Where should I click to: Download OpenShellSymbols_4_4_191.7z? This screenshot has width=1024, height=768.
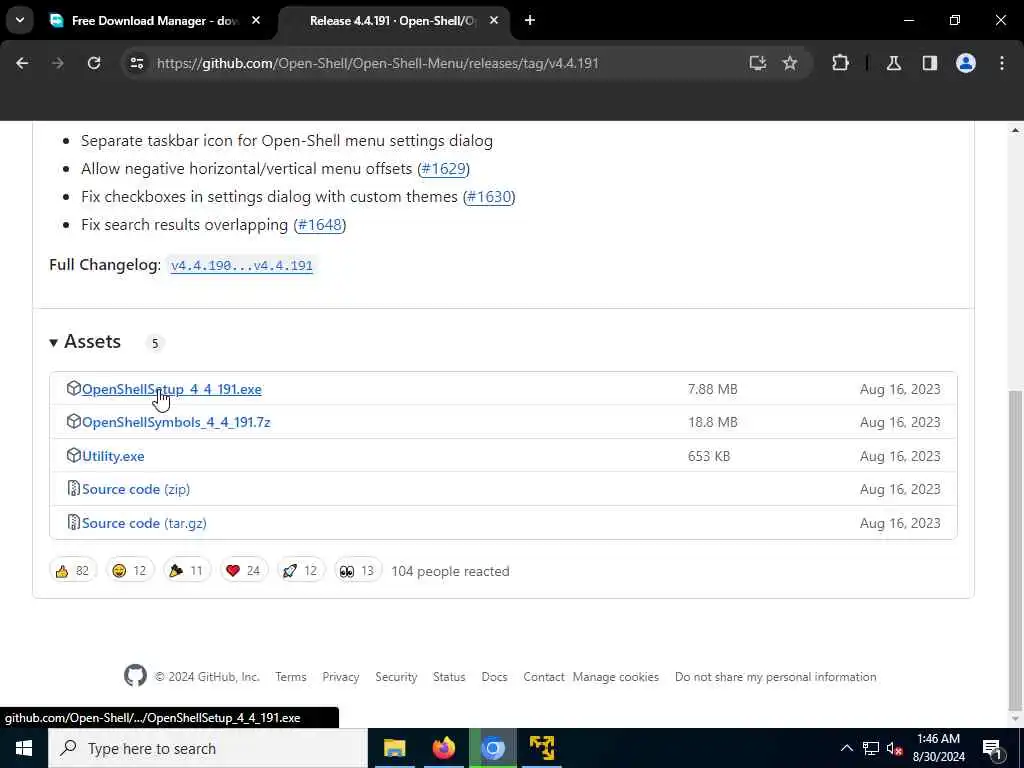pos(176,423)
